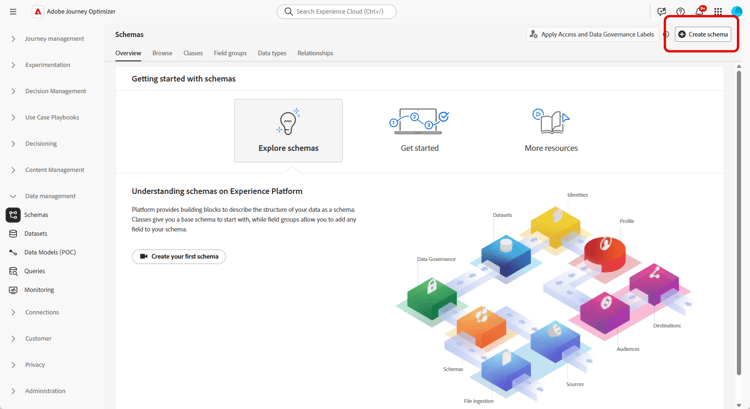
Task: Open Queries in the sidebar
Action: tap(34, 271)
